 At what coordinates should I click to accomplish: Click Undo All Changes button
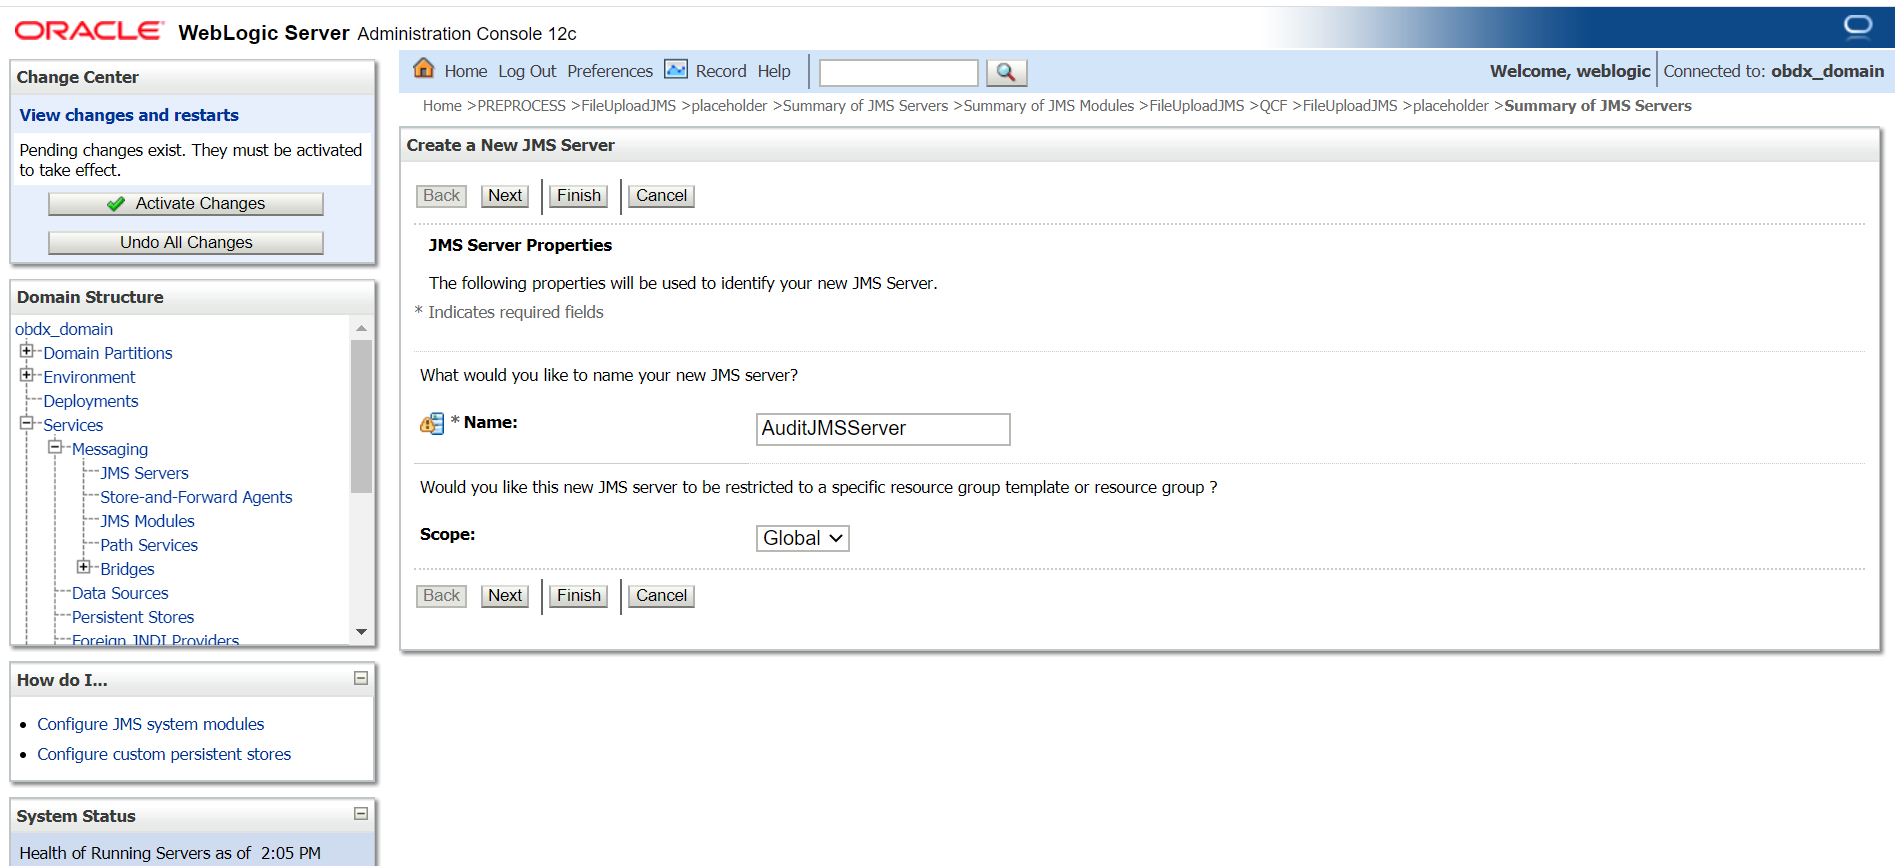186,243
